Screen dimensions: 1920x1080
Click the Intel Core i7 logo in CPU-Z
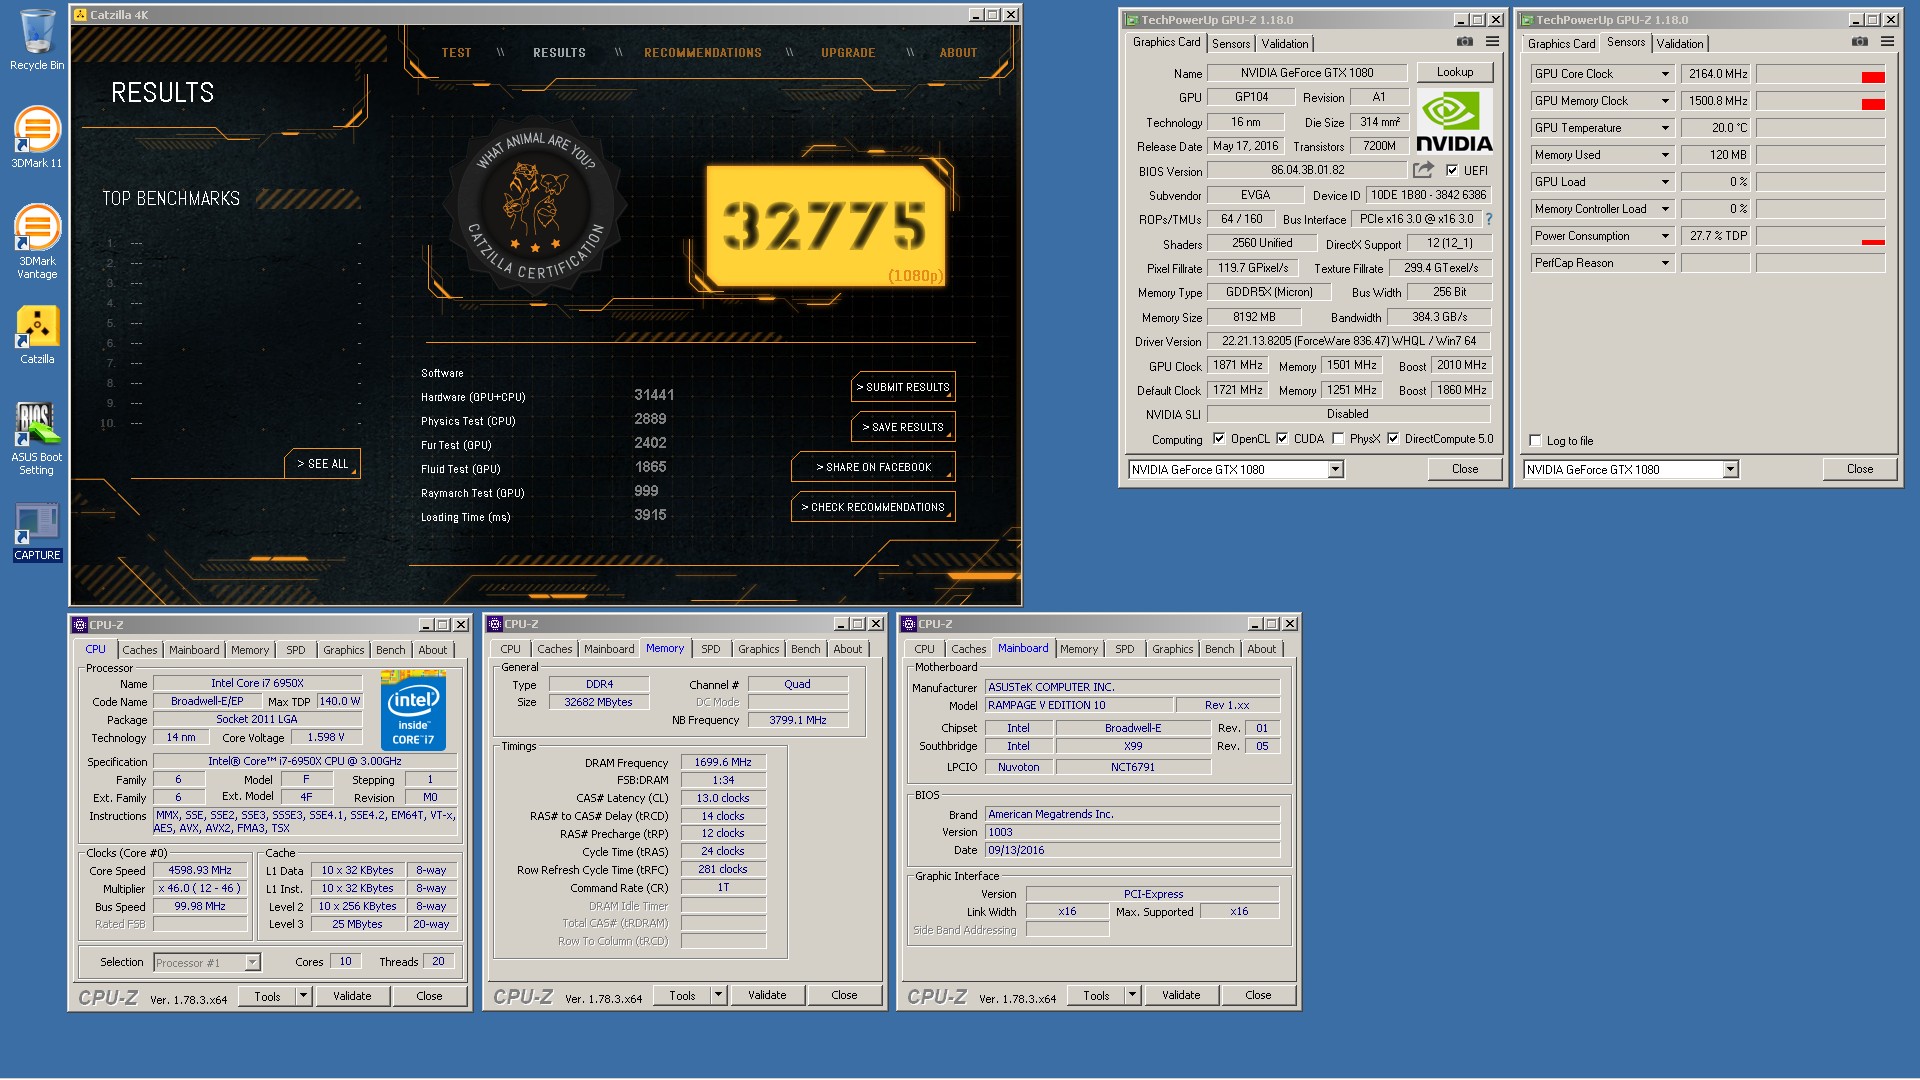click(x=413, y=710)
